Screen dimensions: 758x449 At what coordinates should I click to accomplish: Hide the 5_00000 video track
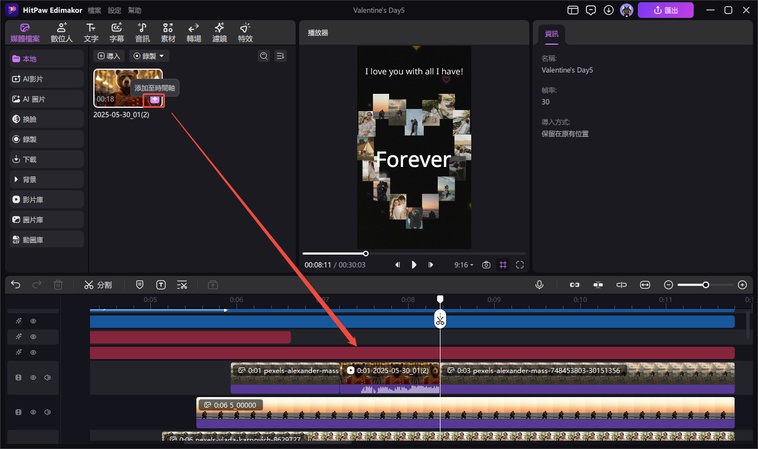pos(33,412)
